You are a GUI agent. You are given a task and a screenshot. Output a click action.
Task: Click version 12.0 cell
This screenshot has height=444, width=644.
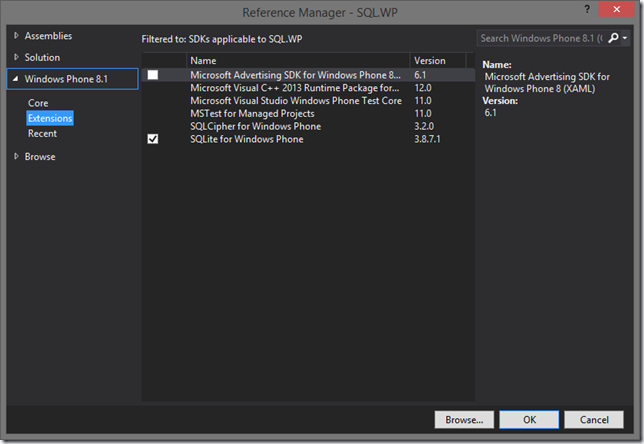[x=423, y=88]
